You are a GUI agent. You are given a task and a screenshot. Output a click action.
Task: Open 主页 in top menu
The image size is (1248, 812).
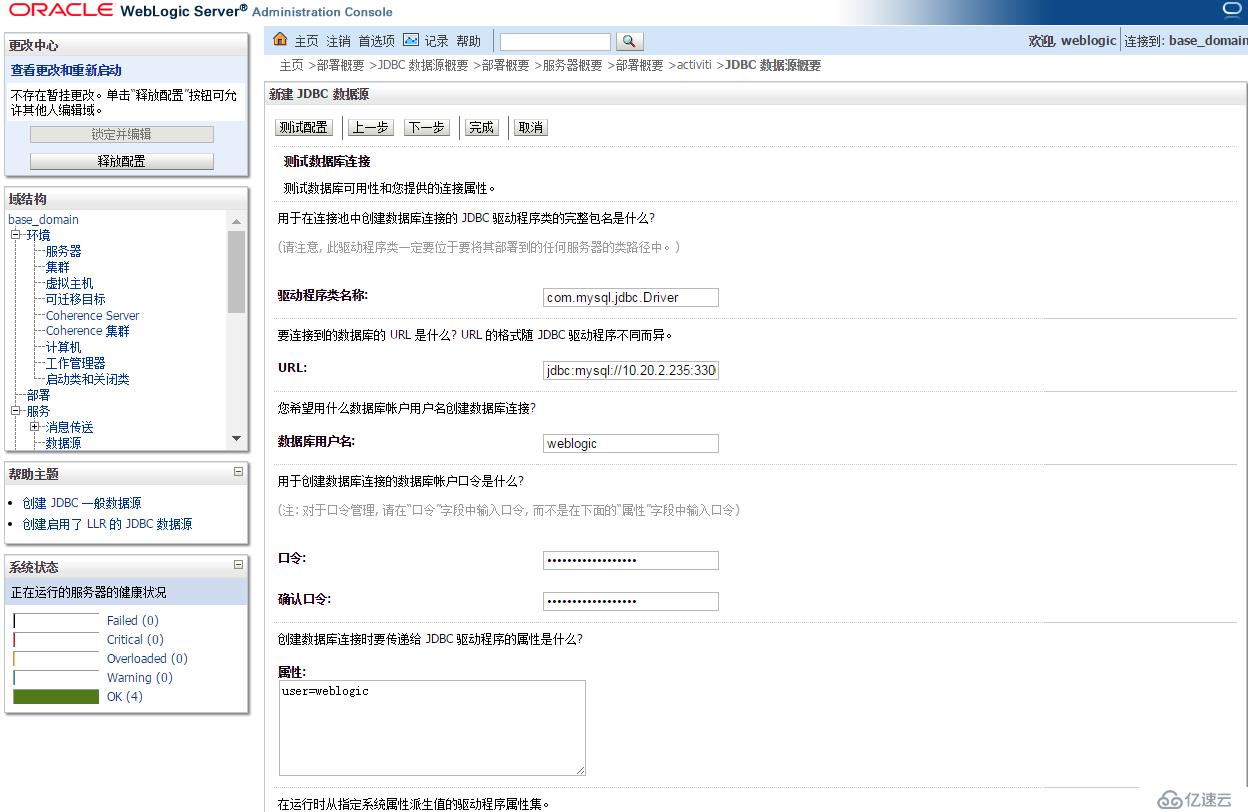(x=306, y=41)
